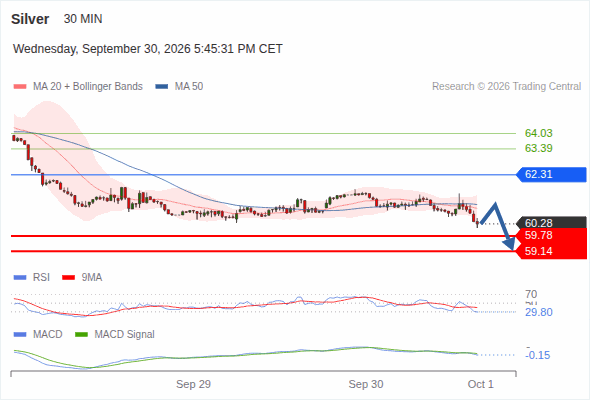Viewport: 590px width, 400px height.
Task: Click the RSI legend color marker
Action: 20,278
